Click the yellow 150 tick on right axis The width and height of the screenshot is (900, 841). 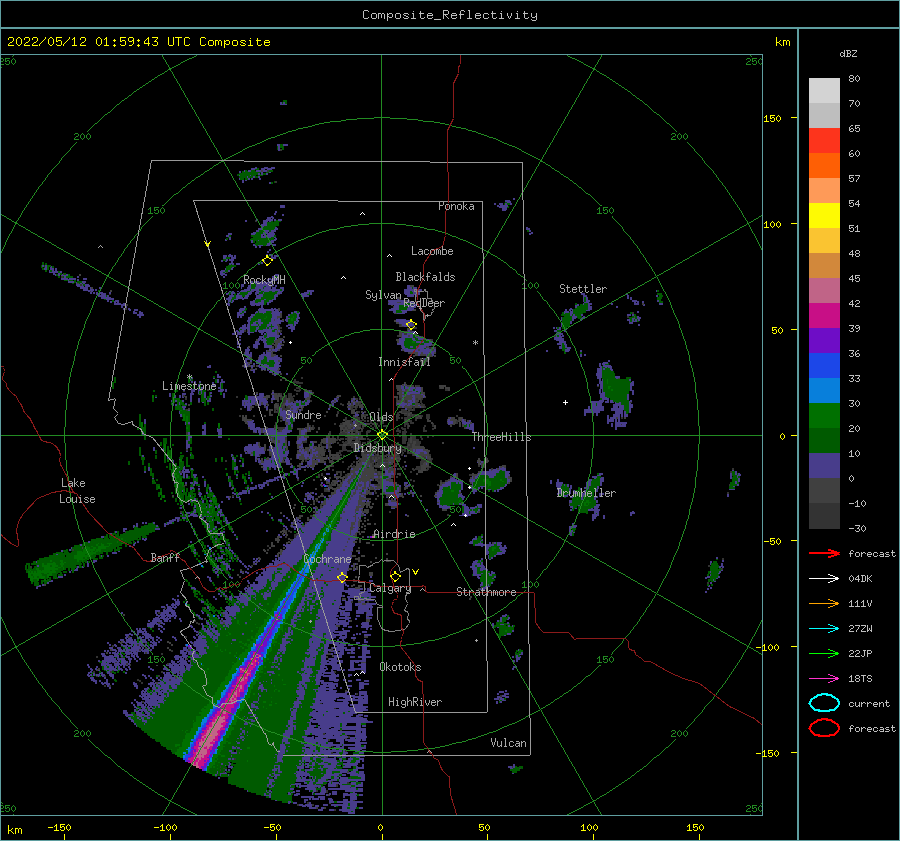772,118
